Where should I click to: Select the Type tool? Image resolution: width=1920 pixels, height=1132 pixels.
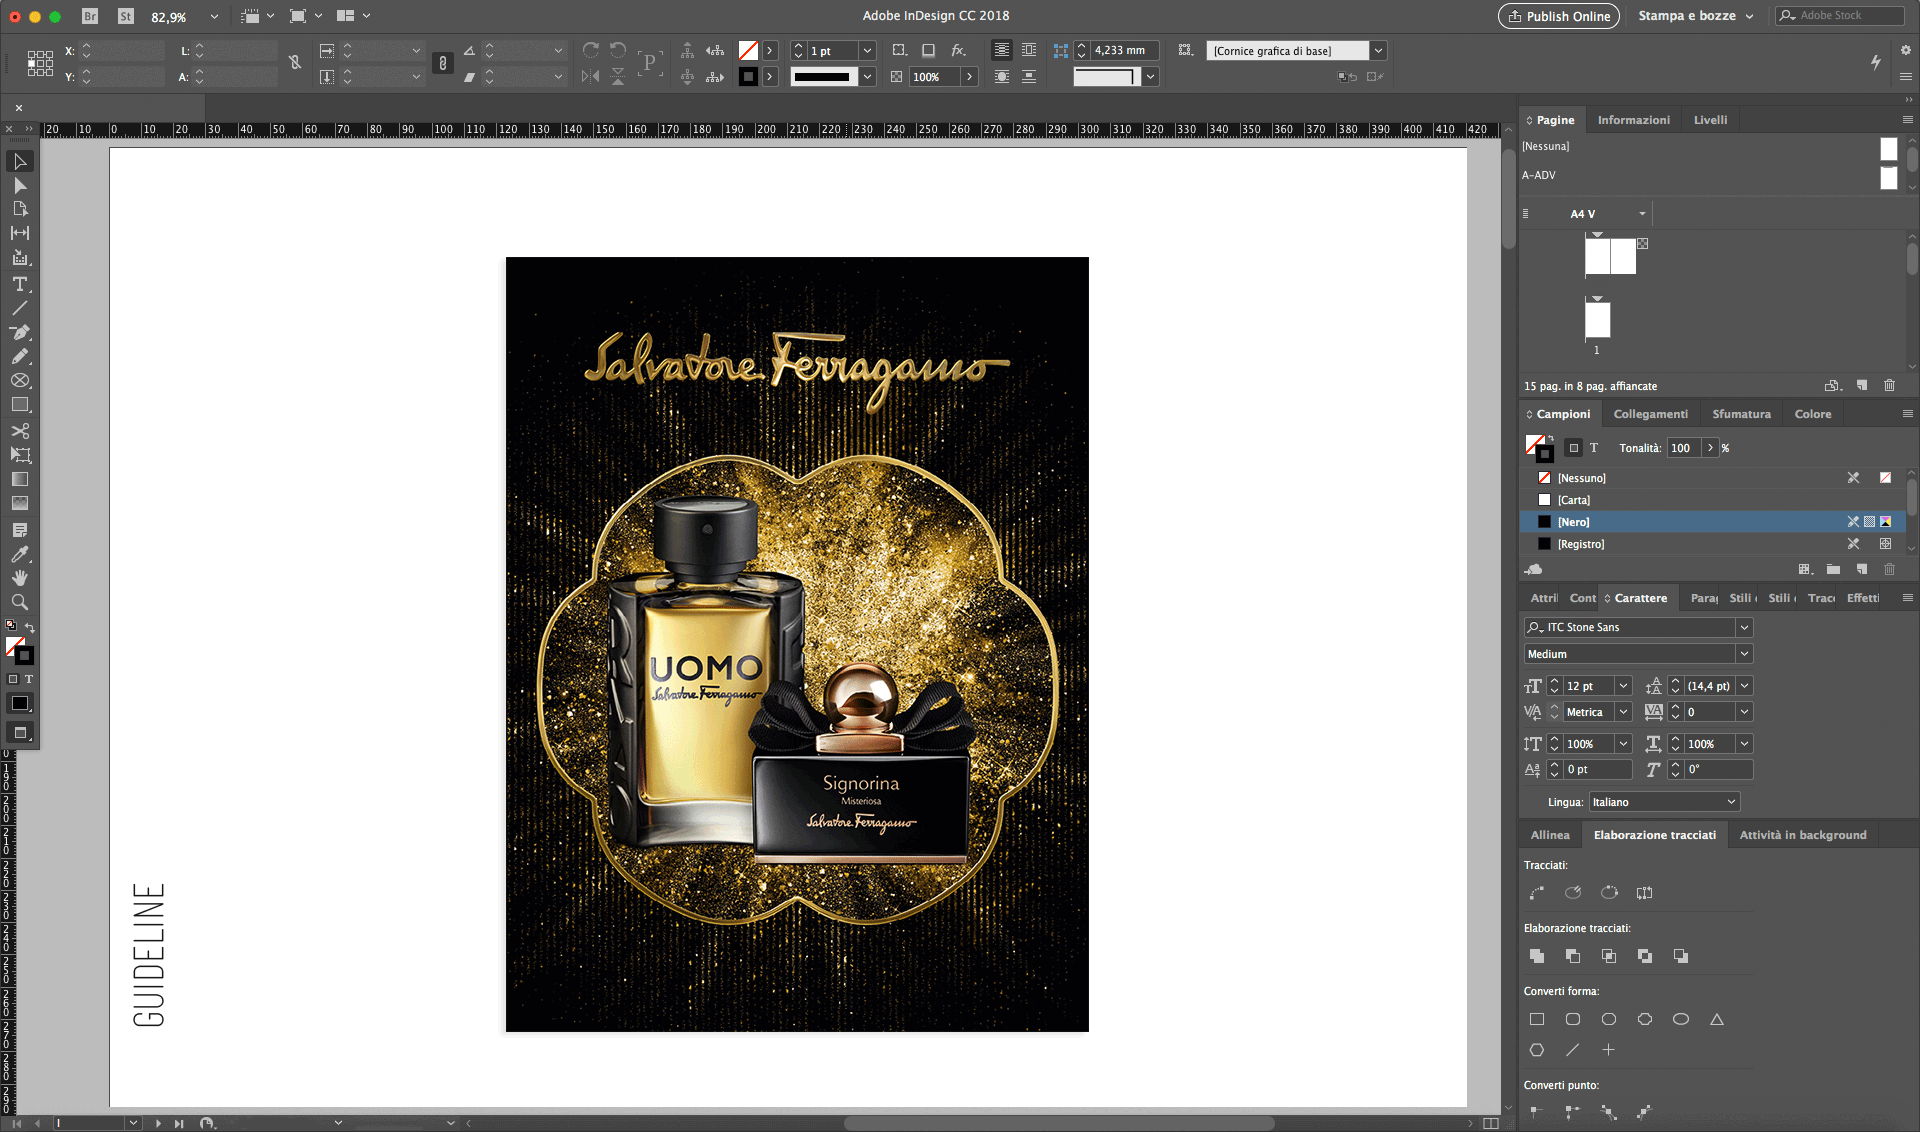point(20,284)
